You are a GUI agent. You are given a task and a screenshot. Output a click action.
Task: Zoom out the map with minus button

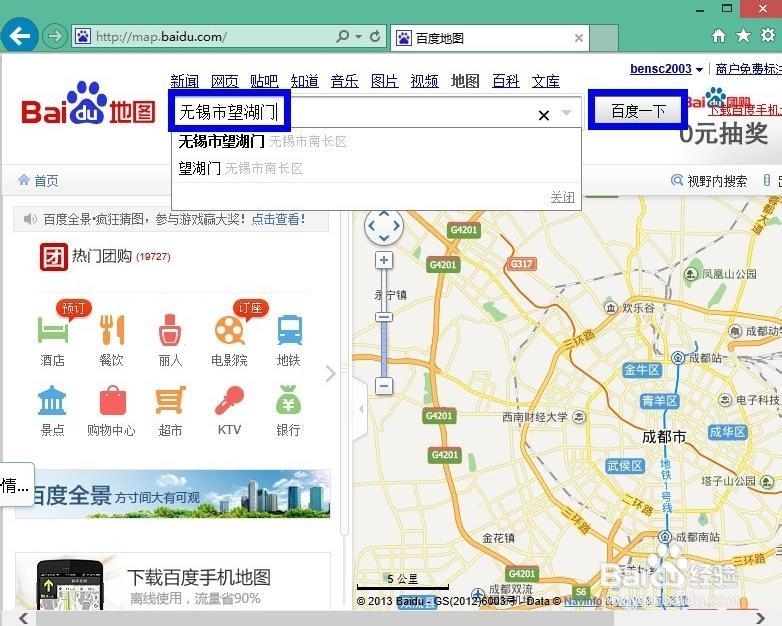click(384, 386)
